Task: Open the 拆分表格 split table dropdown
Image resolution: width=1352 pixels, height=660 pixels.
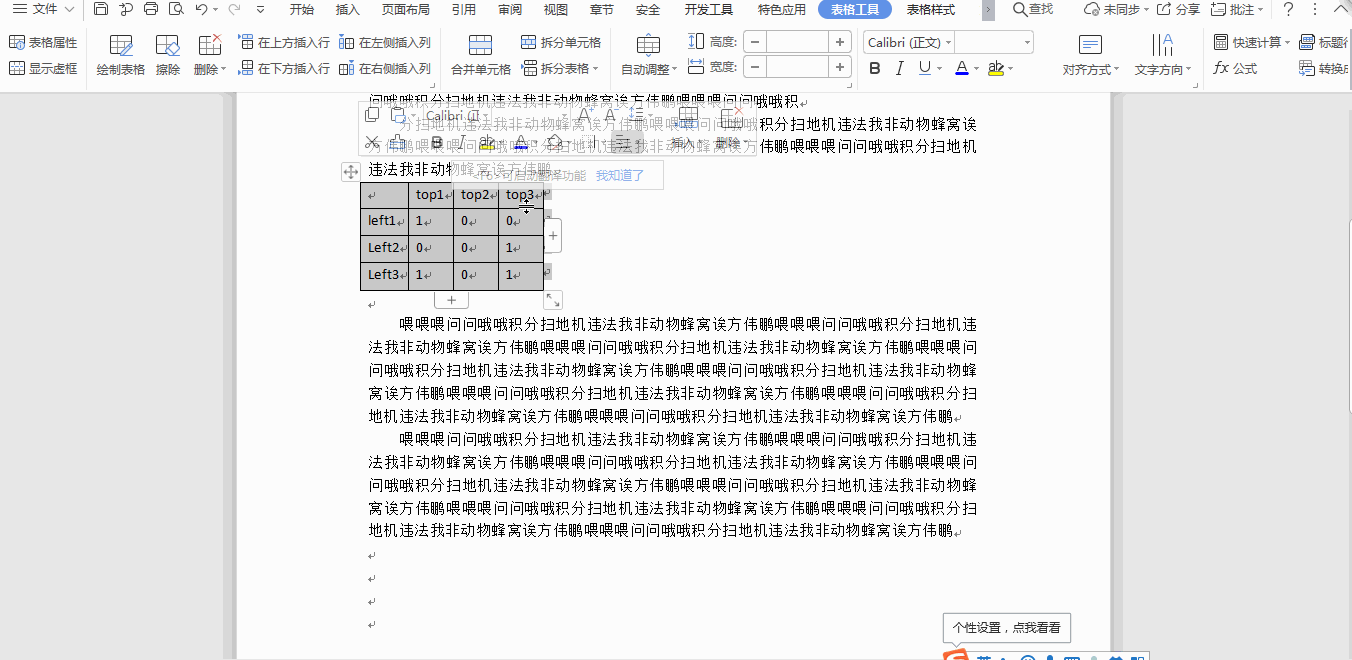Action: 560,69
